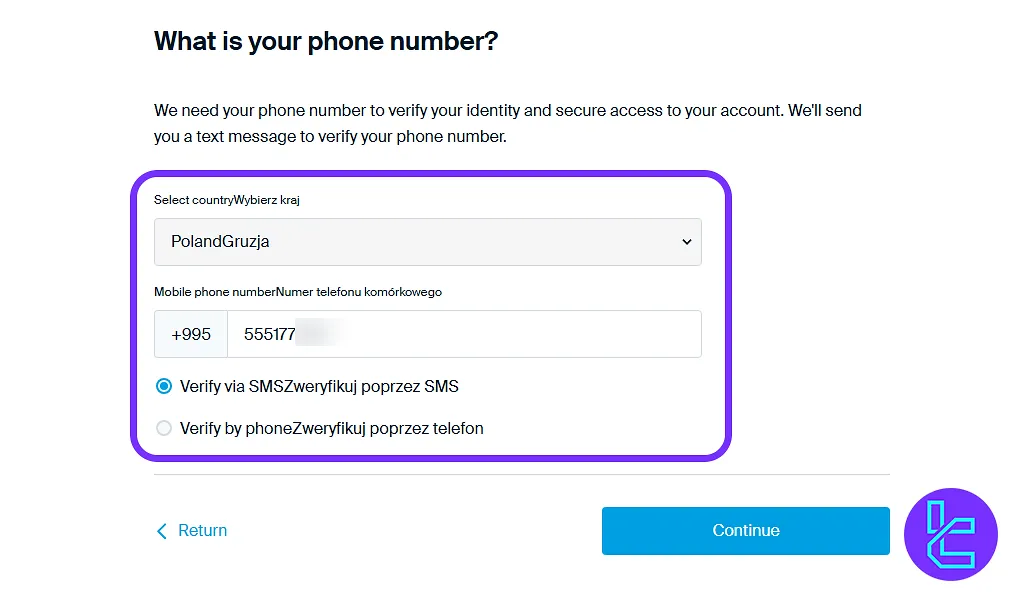
Task: Click the identity verification description paragraph
Action: click(507, 123)
